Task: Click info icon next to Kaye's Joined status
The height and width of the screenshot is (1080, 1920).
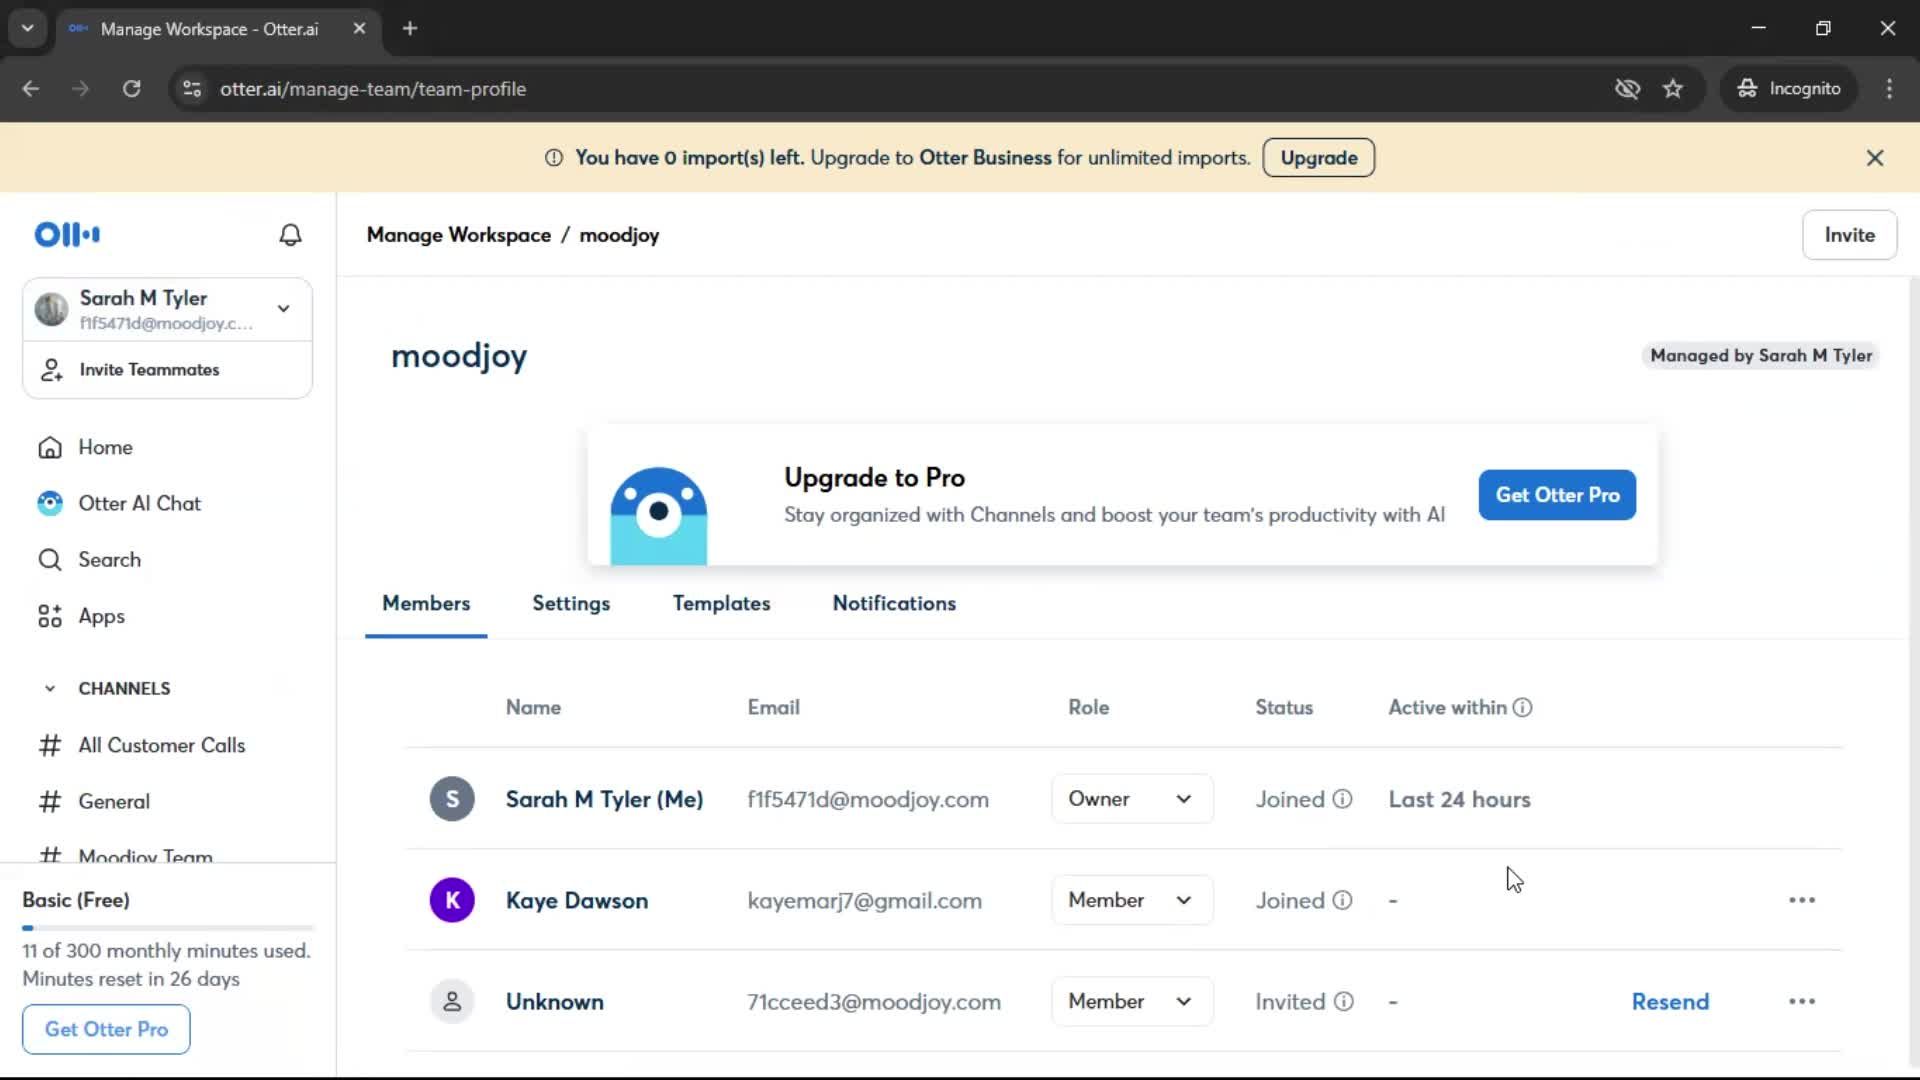Action: click(x=1343, y=900)
